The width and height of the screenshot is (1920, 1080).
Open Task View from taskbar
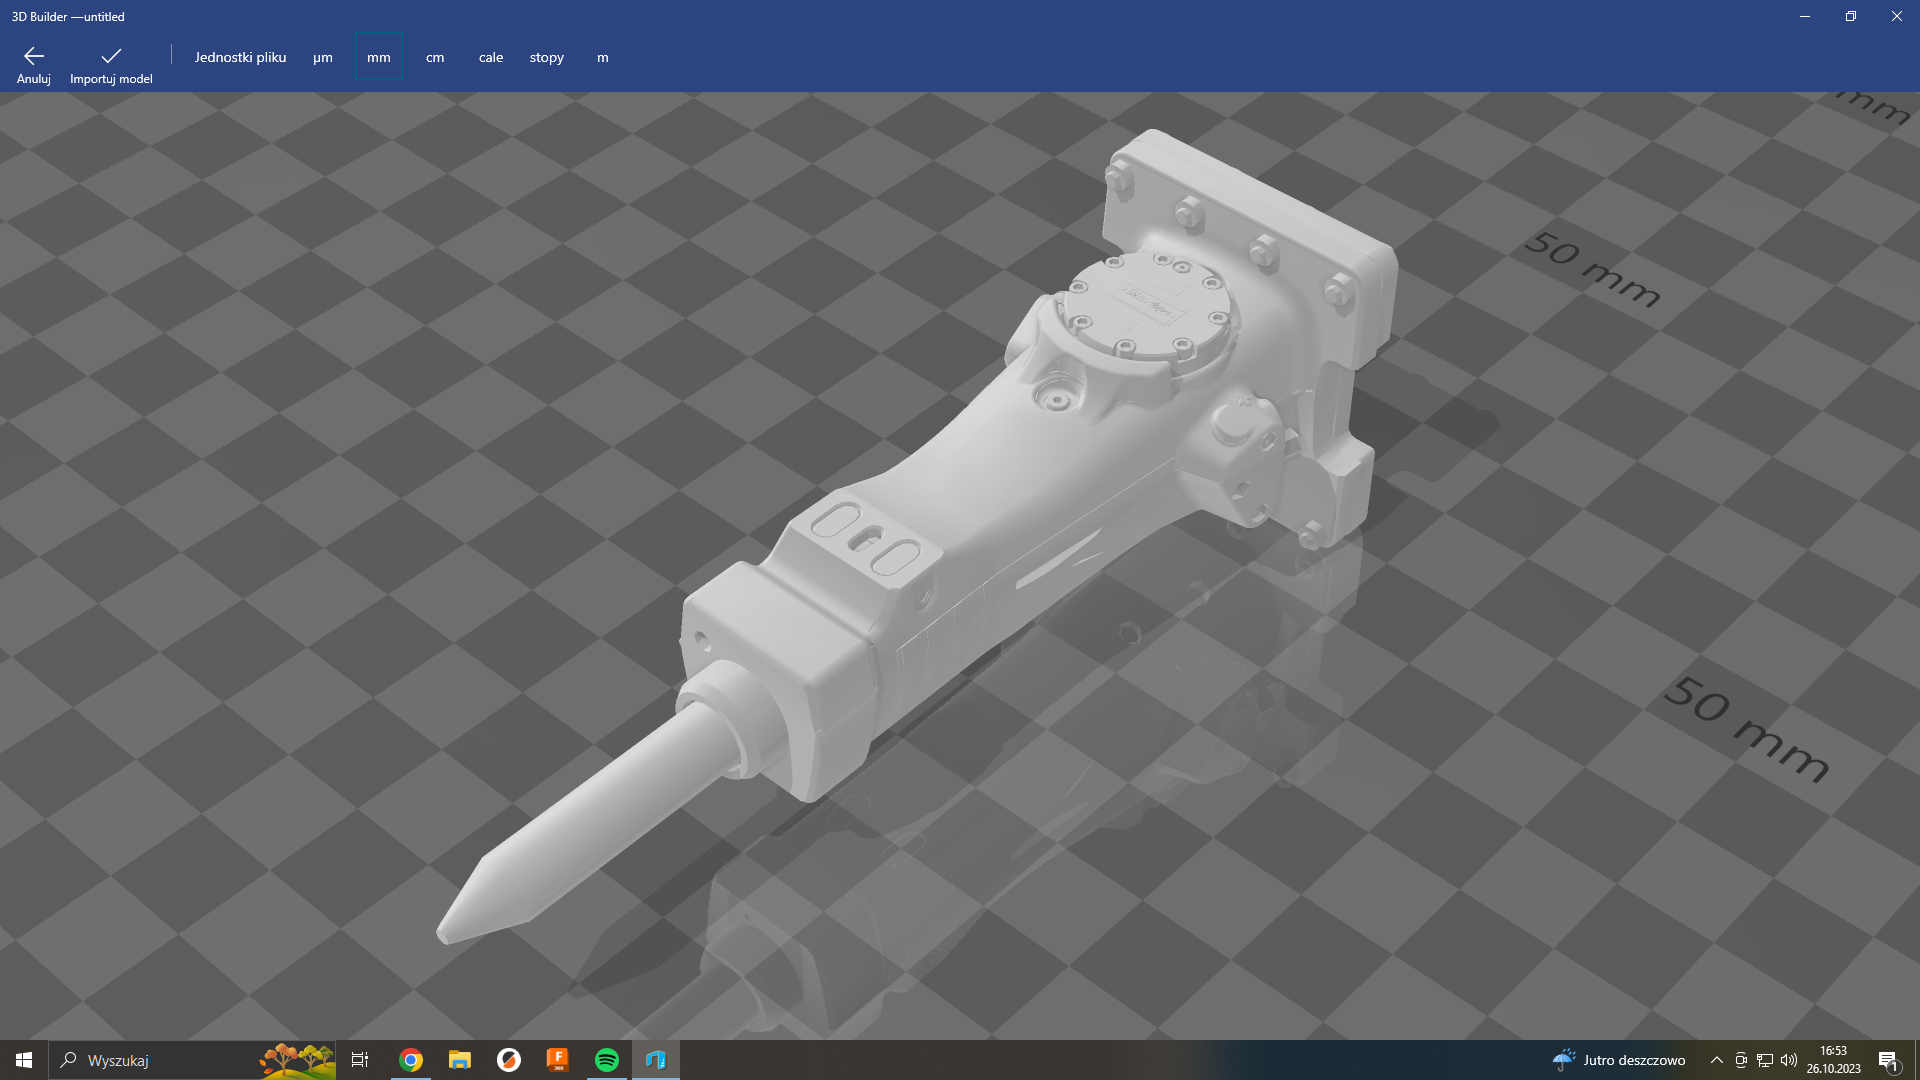tap(360, 1060)
